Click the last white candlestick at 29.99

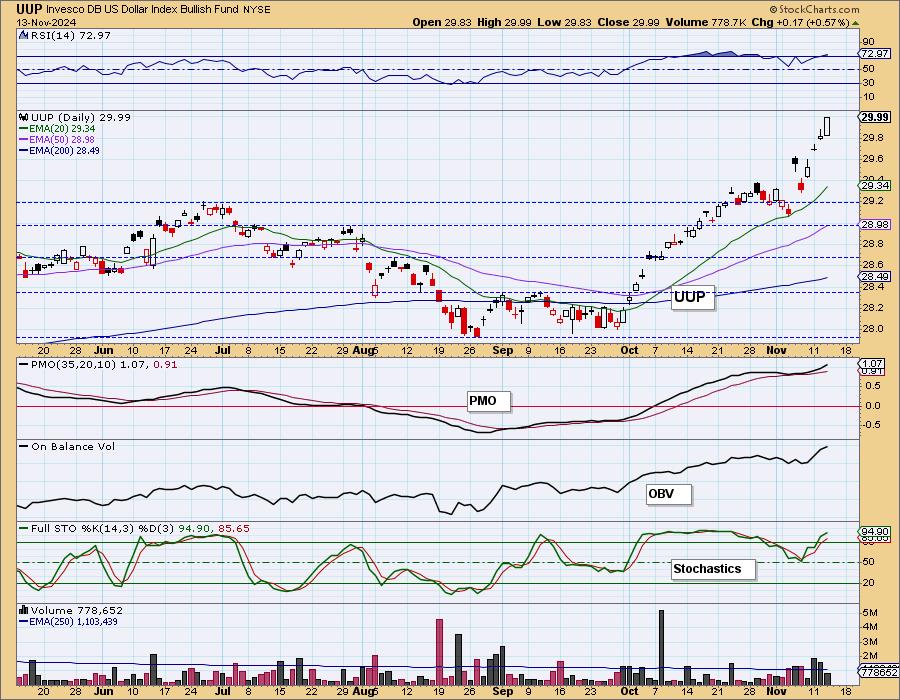click(827, 126)
